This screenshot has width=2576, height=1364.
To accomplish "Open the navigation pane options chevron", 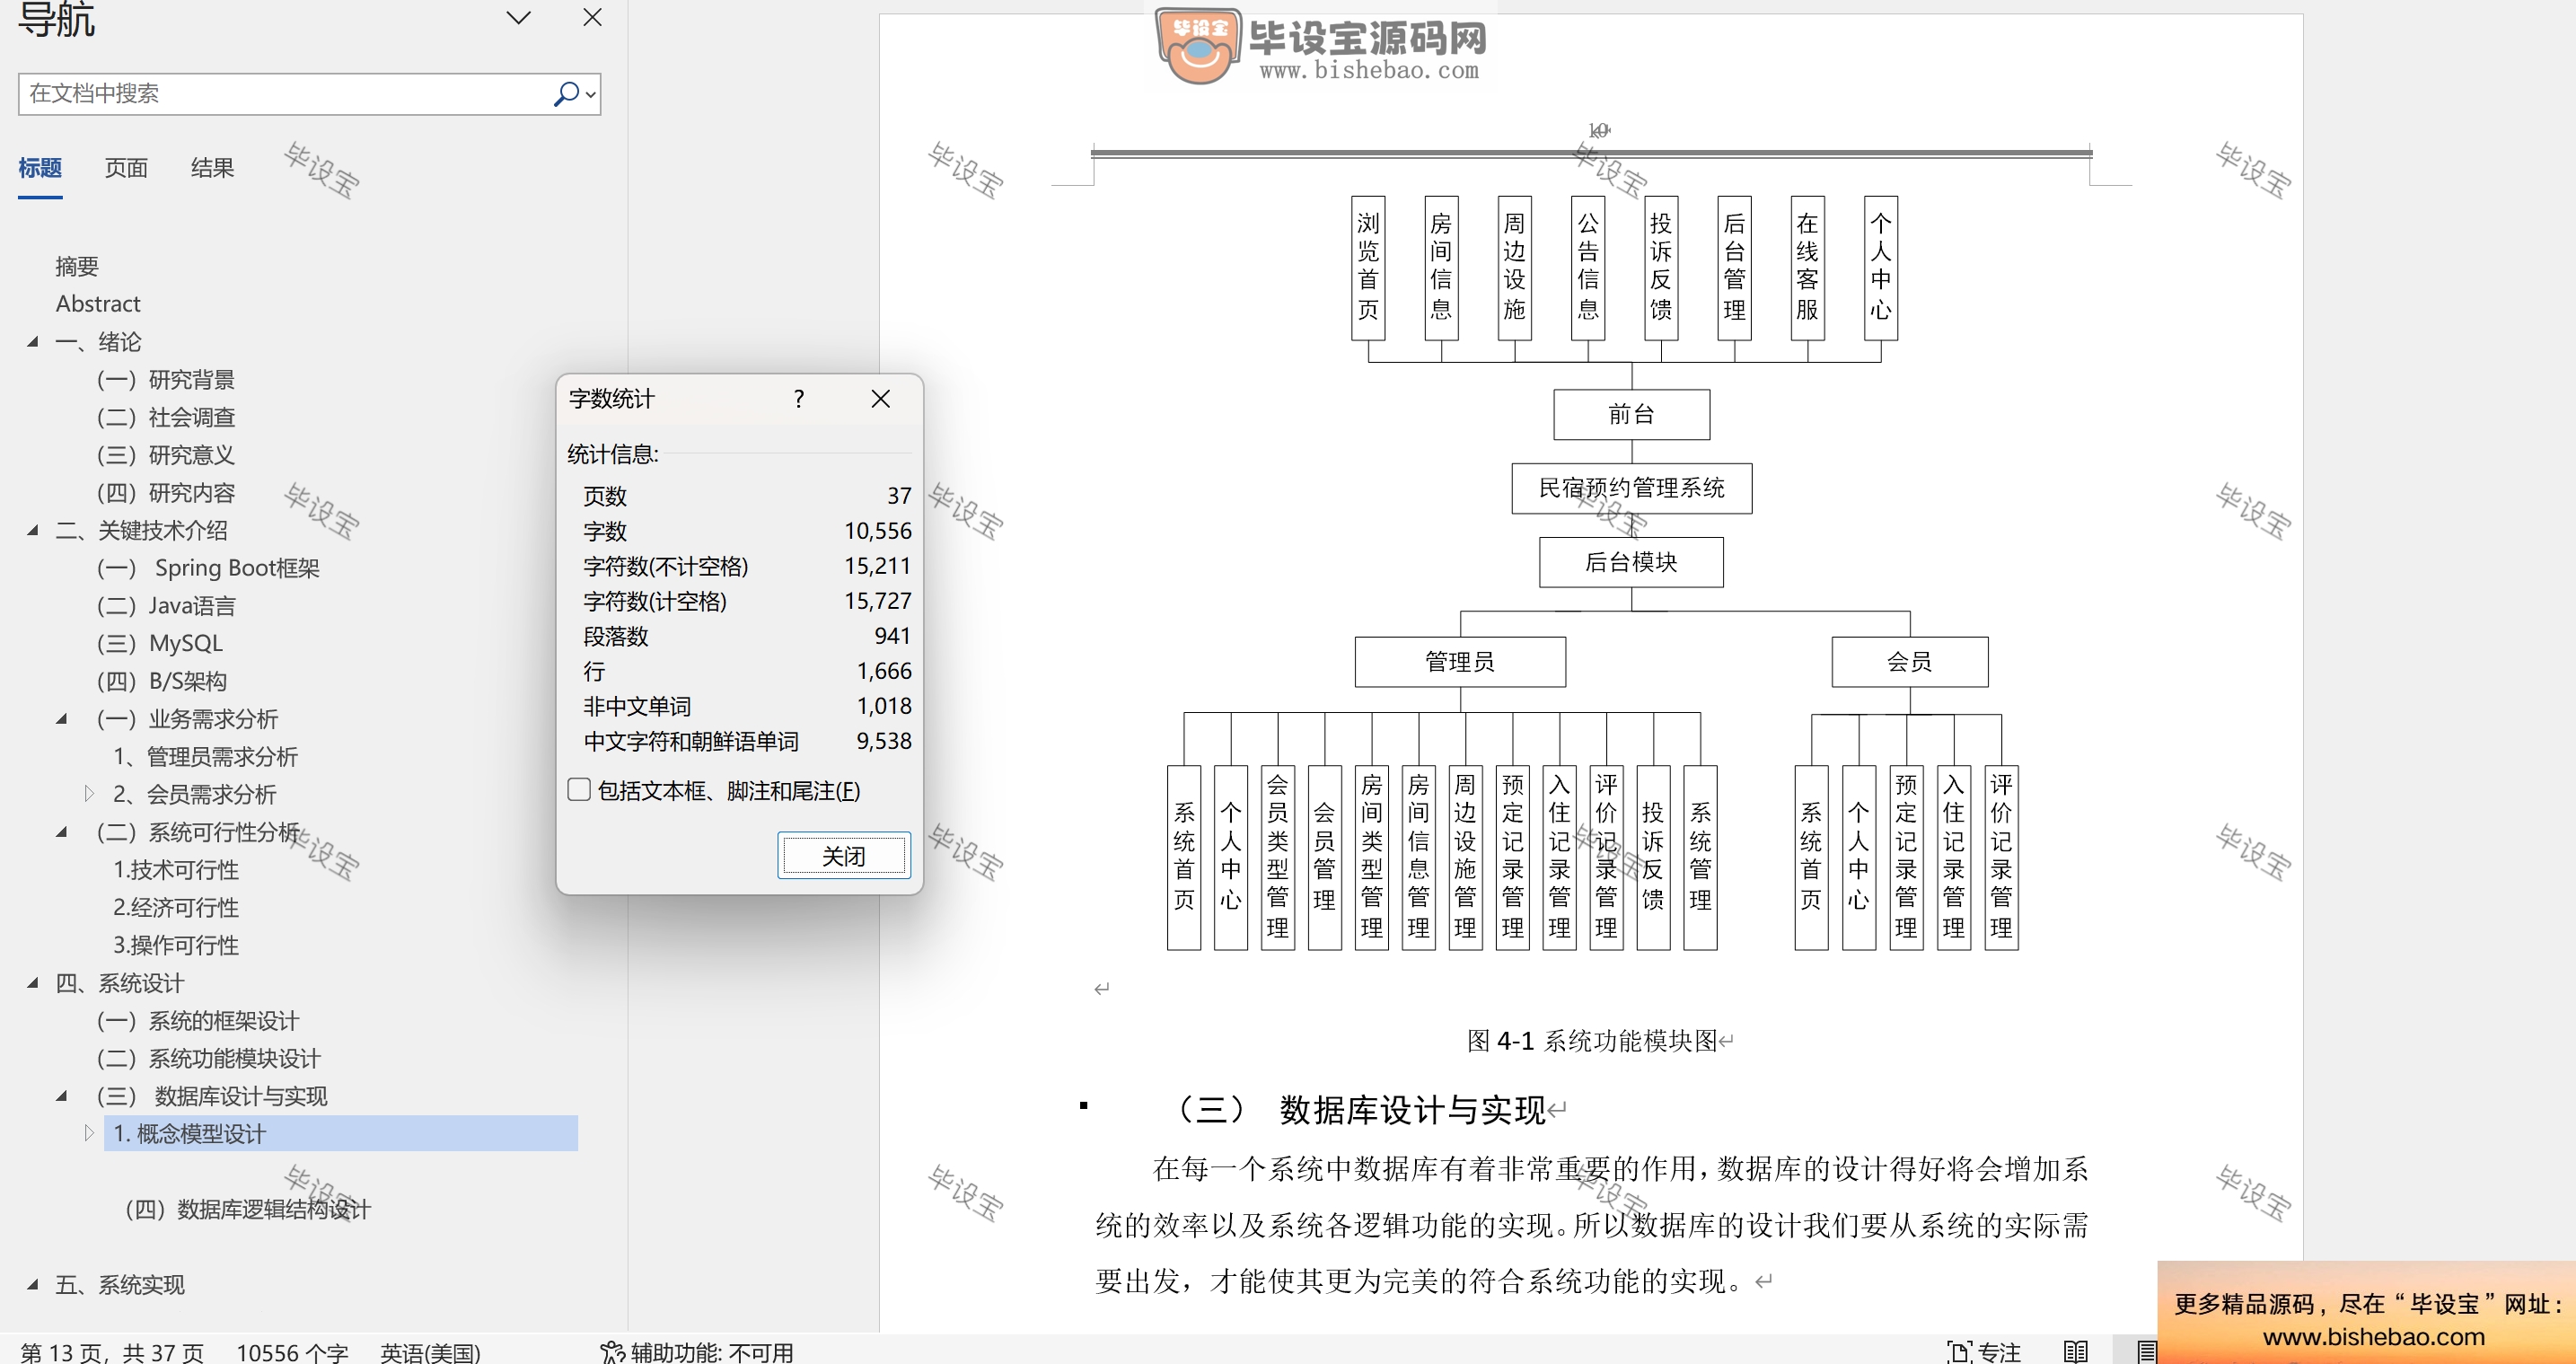I will click(518, 18).
